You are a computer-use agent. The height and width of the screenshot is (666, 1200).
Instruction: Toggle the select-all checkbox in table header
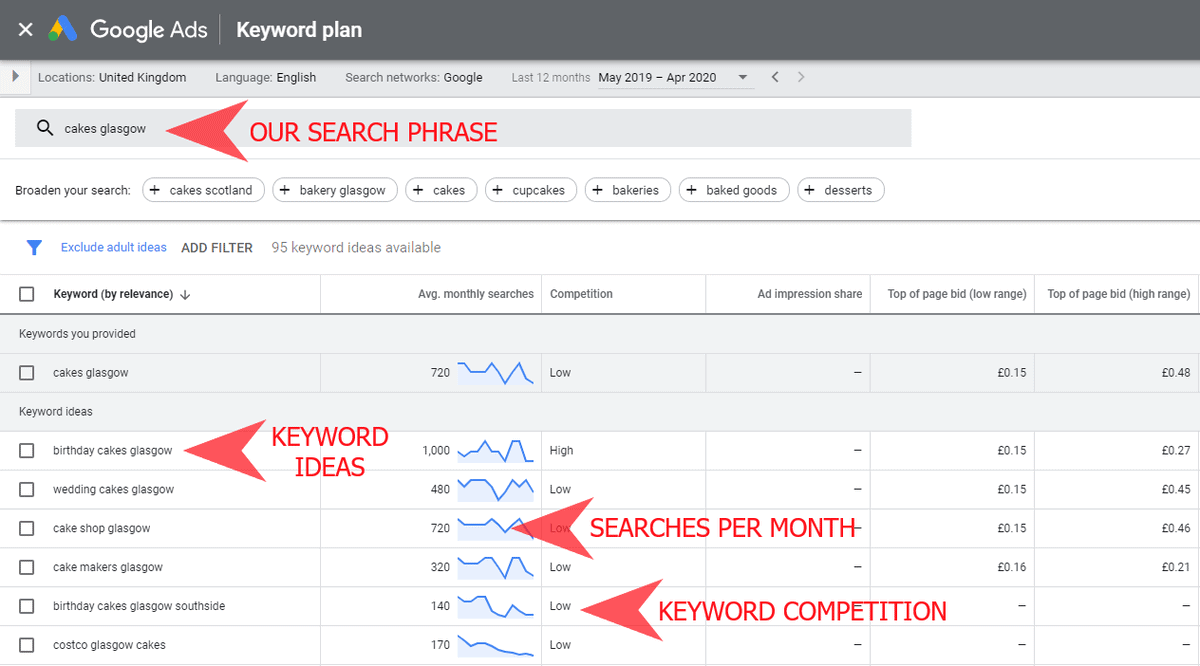[x=27, y=294]
